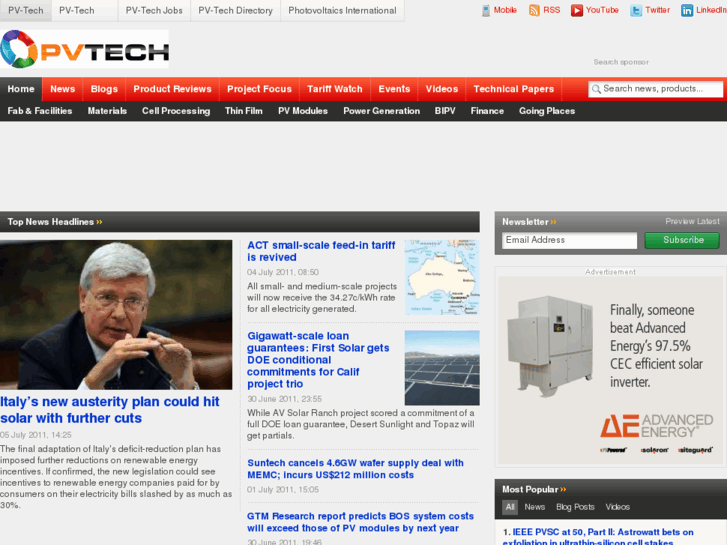Image resolution: width=727 pixels, height=545 pixels.
Task: Open the Most Popular heading link
Action: (x=534, y=489)
